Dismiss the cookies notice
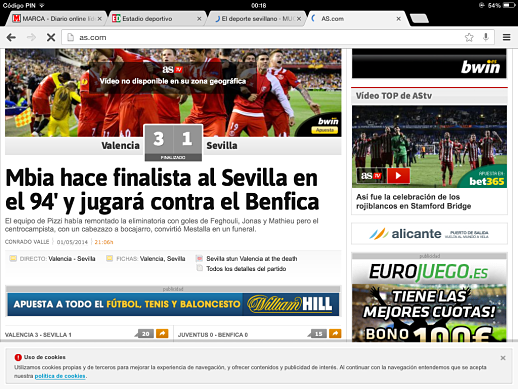The width and height of the screenshot is (518, 389). click(503, 358)
